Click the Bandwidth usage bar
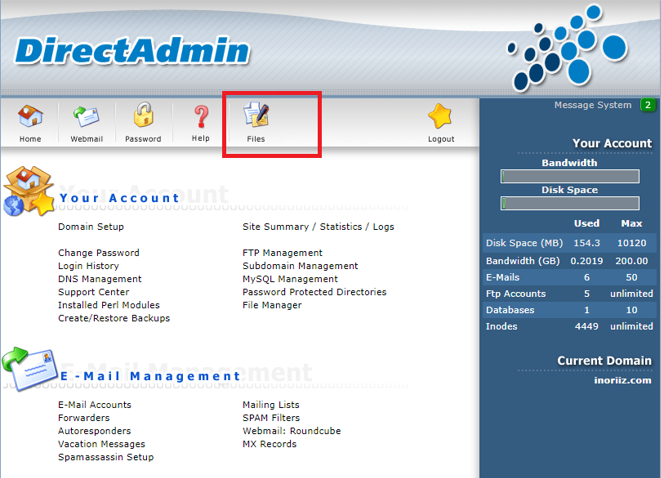 coord(570,176)
